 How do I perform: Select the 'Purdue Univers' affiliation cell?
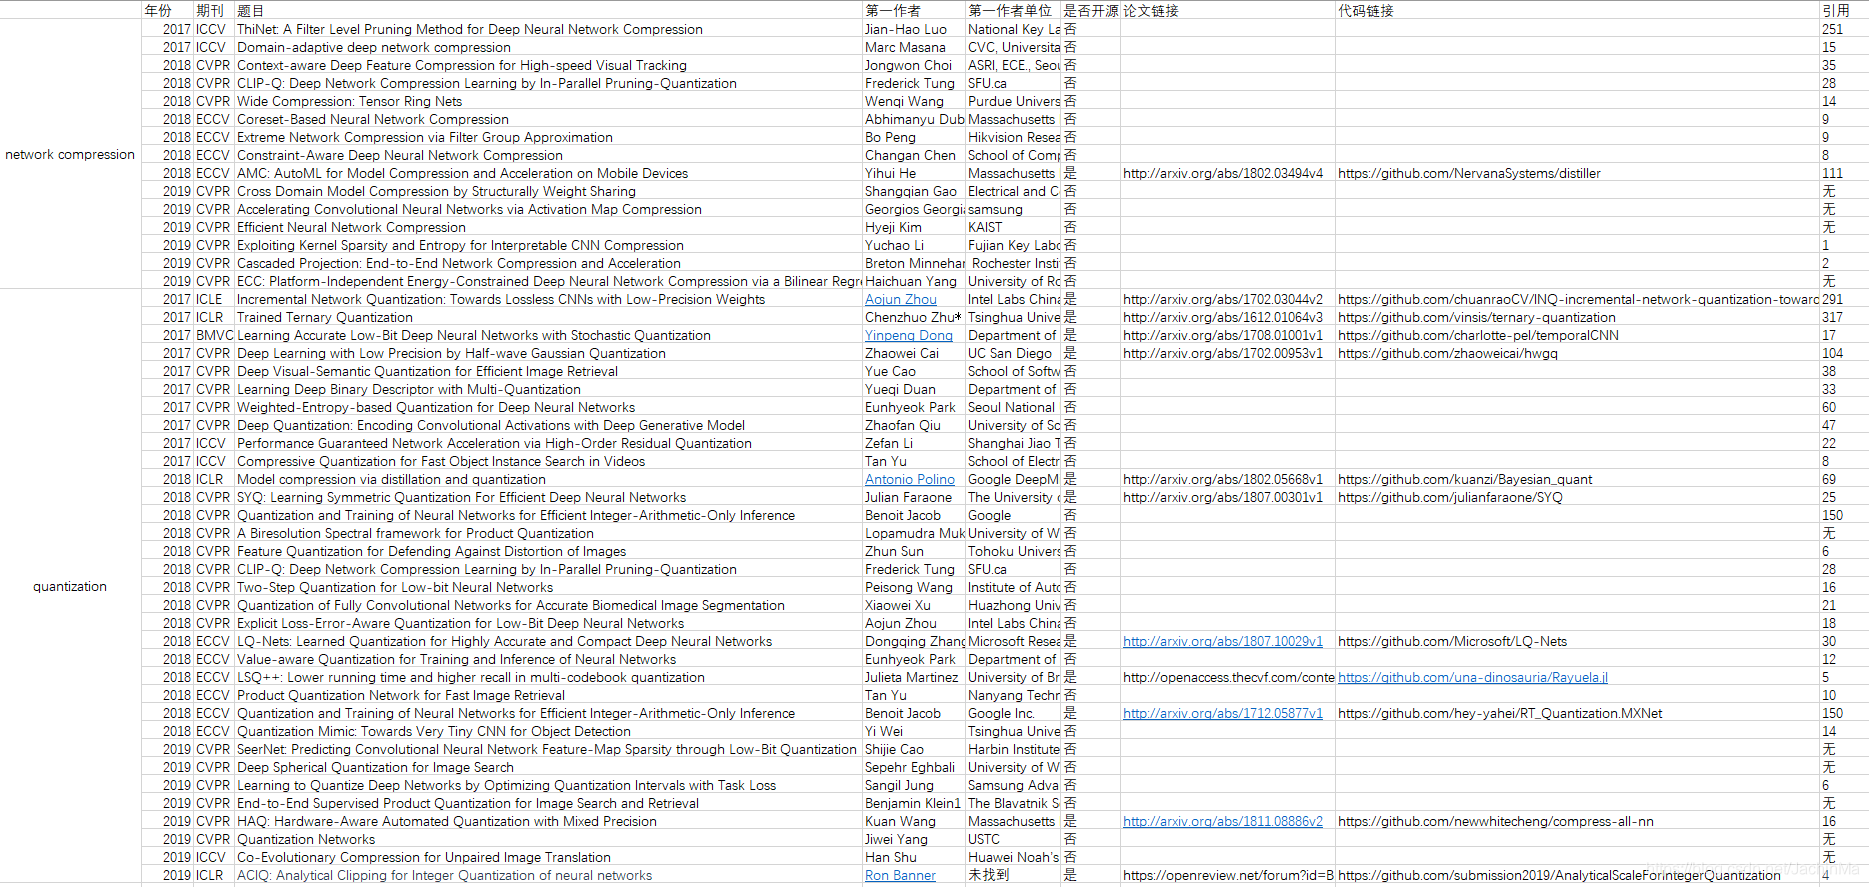point(1012,101)
